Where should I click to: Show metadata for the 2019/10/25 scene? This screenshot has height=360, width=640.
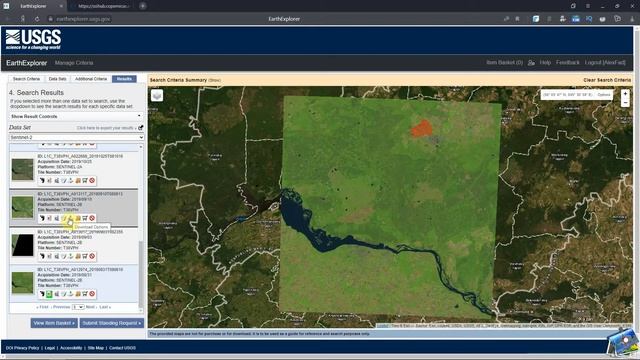[x=63, y=180]
